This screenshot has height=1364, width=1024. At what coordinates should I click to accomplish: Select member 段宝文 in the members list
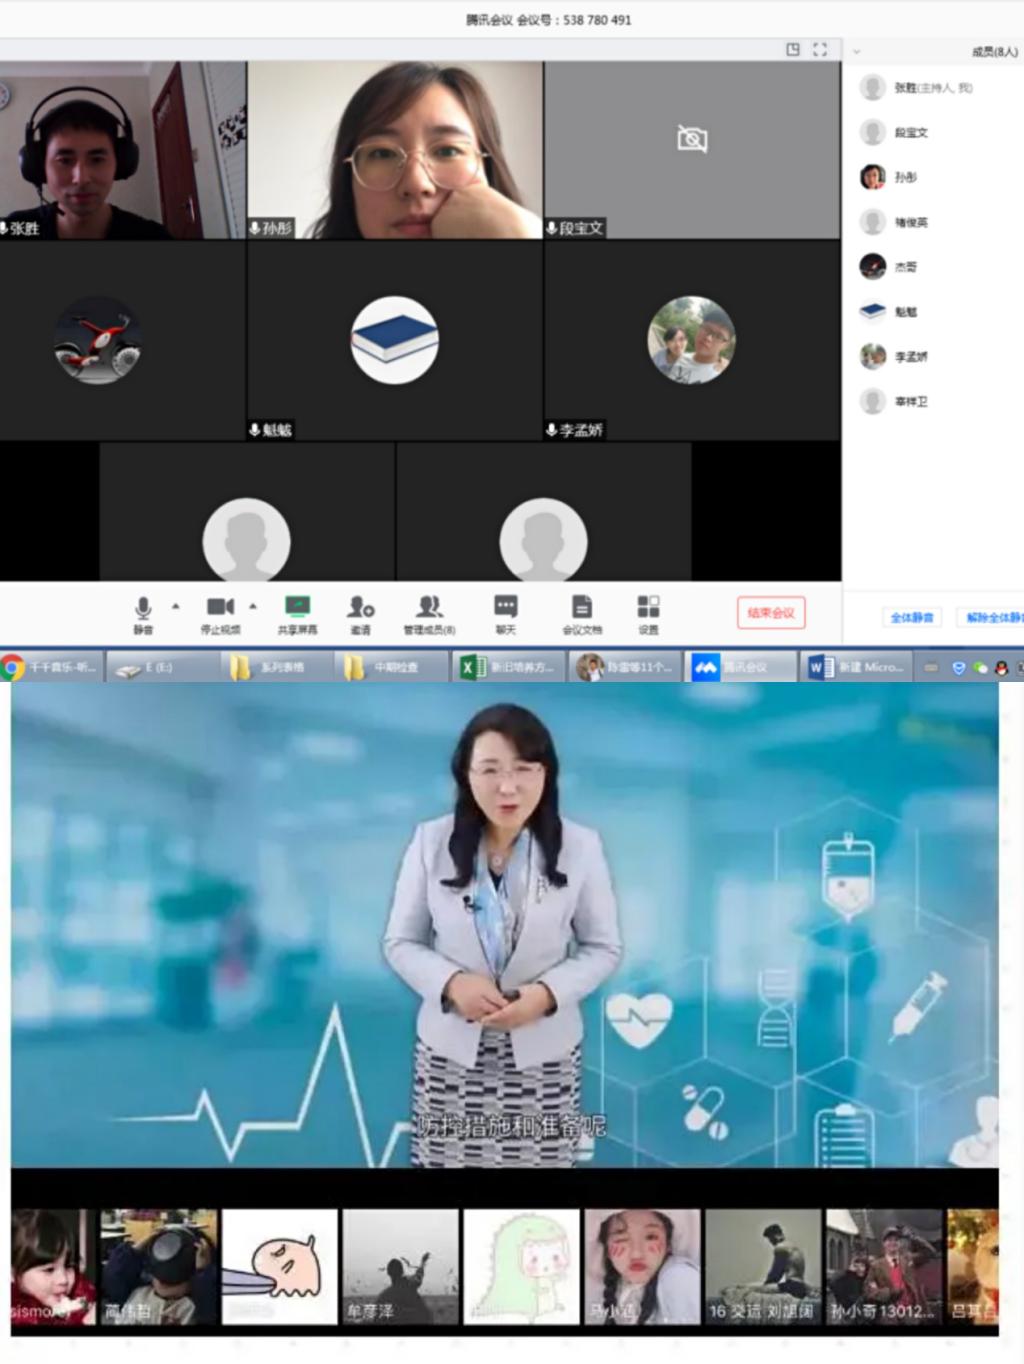tap(910, 132)
